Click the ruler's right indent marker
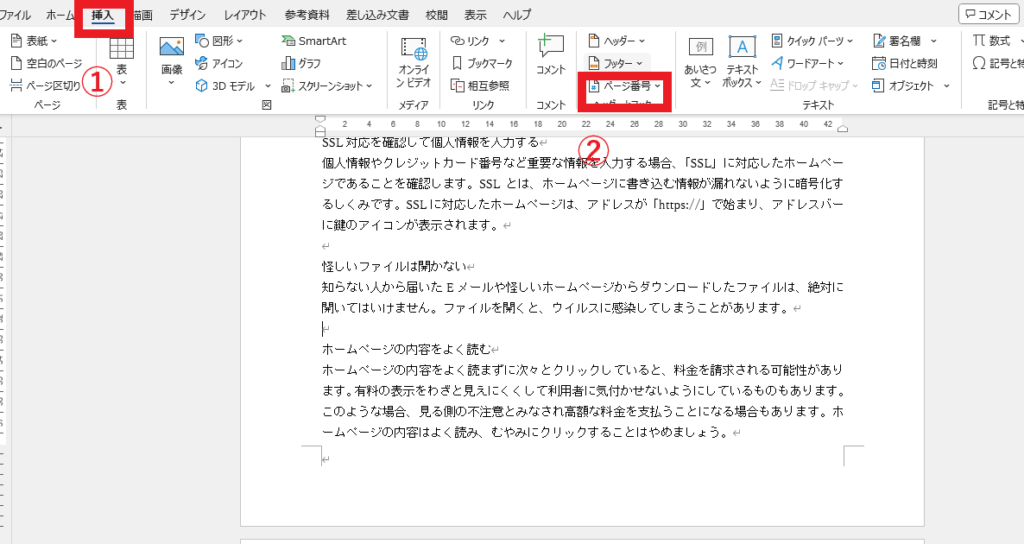Image resolution: width=1024 pixels, height=544 pixels. [842, 129]
